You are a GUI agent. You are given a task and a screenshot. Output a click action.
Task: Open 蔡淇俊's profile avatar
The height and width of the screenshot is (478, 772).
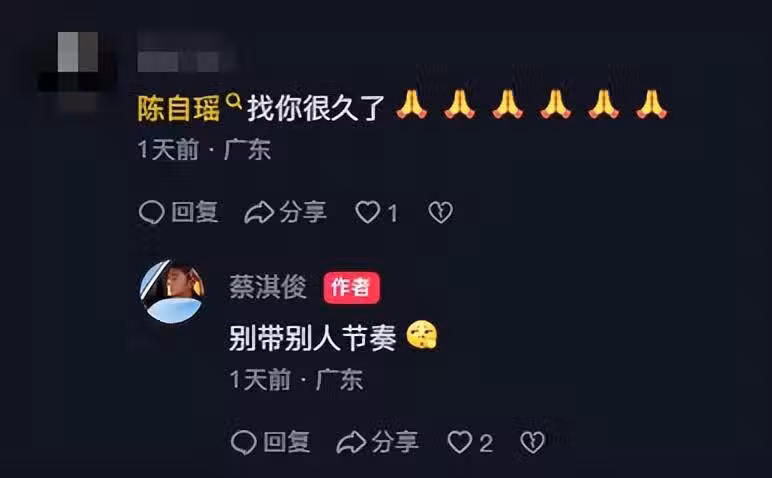click(x=172, y=292)
